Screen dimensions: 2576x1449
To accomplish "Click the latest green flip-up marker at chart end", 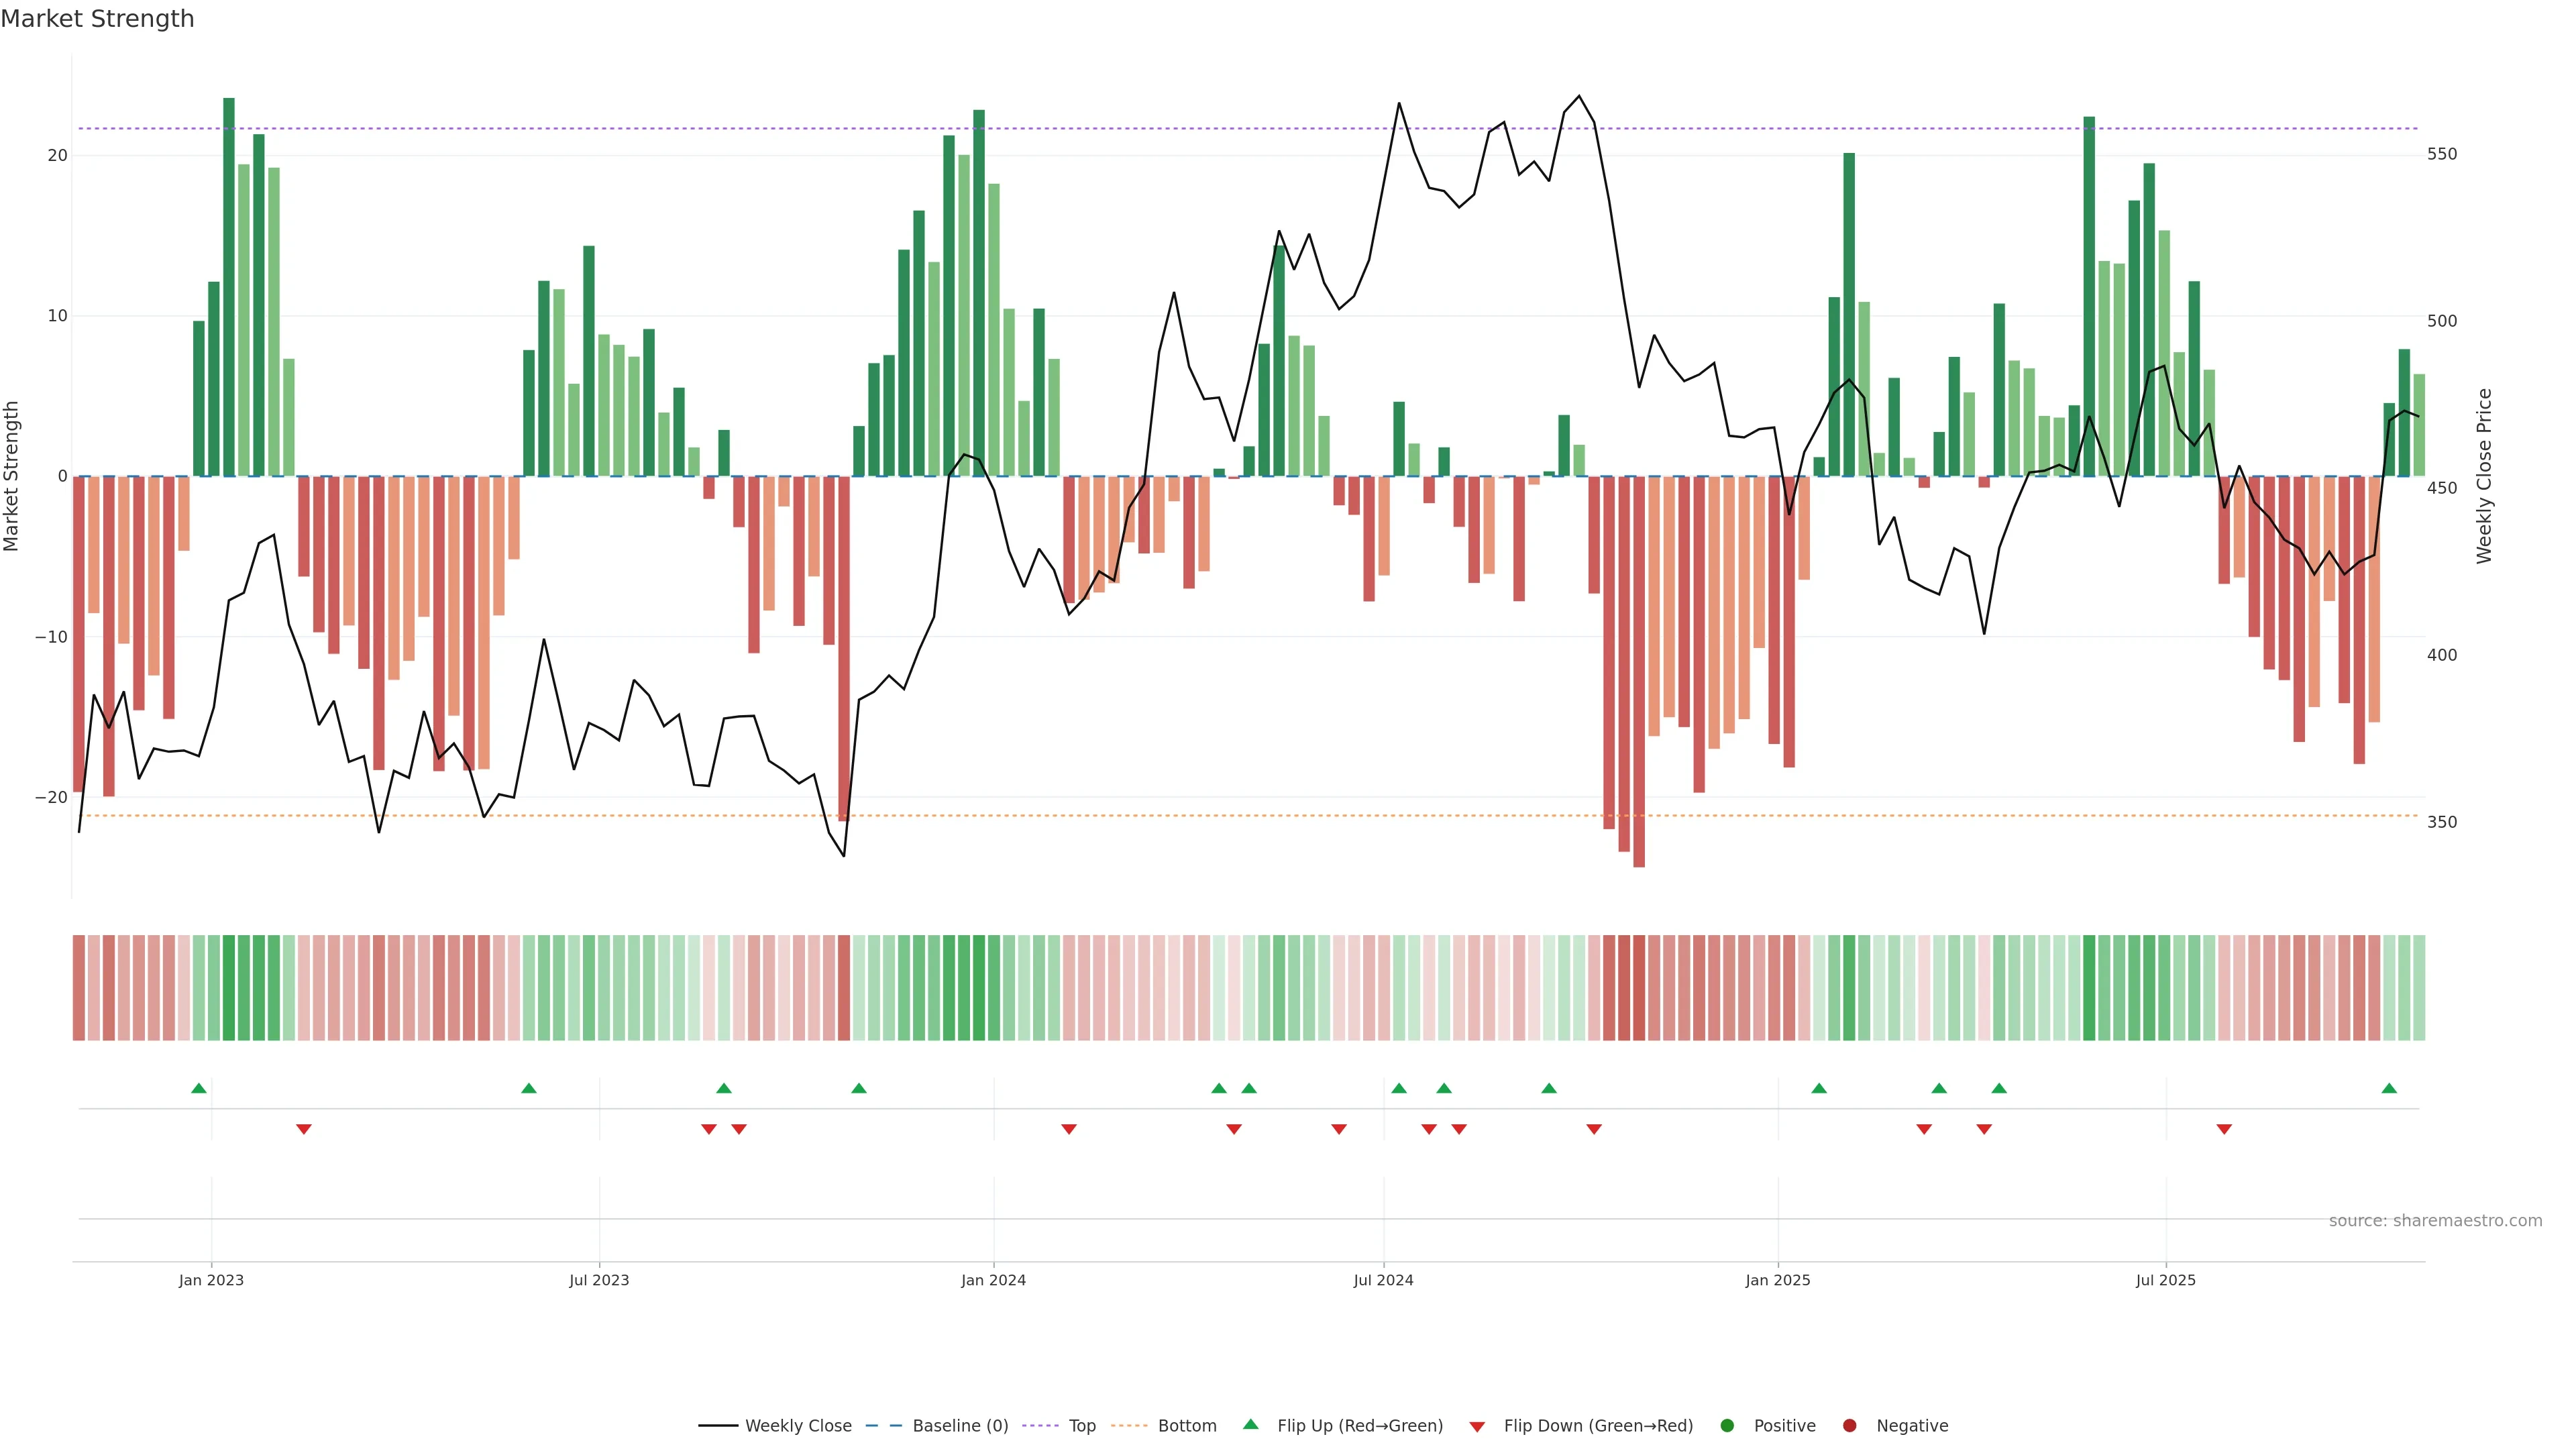I will click(x=2389, y=1088).
